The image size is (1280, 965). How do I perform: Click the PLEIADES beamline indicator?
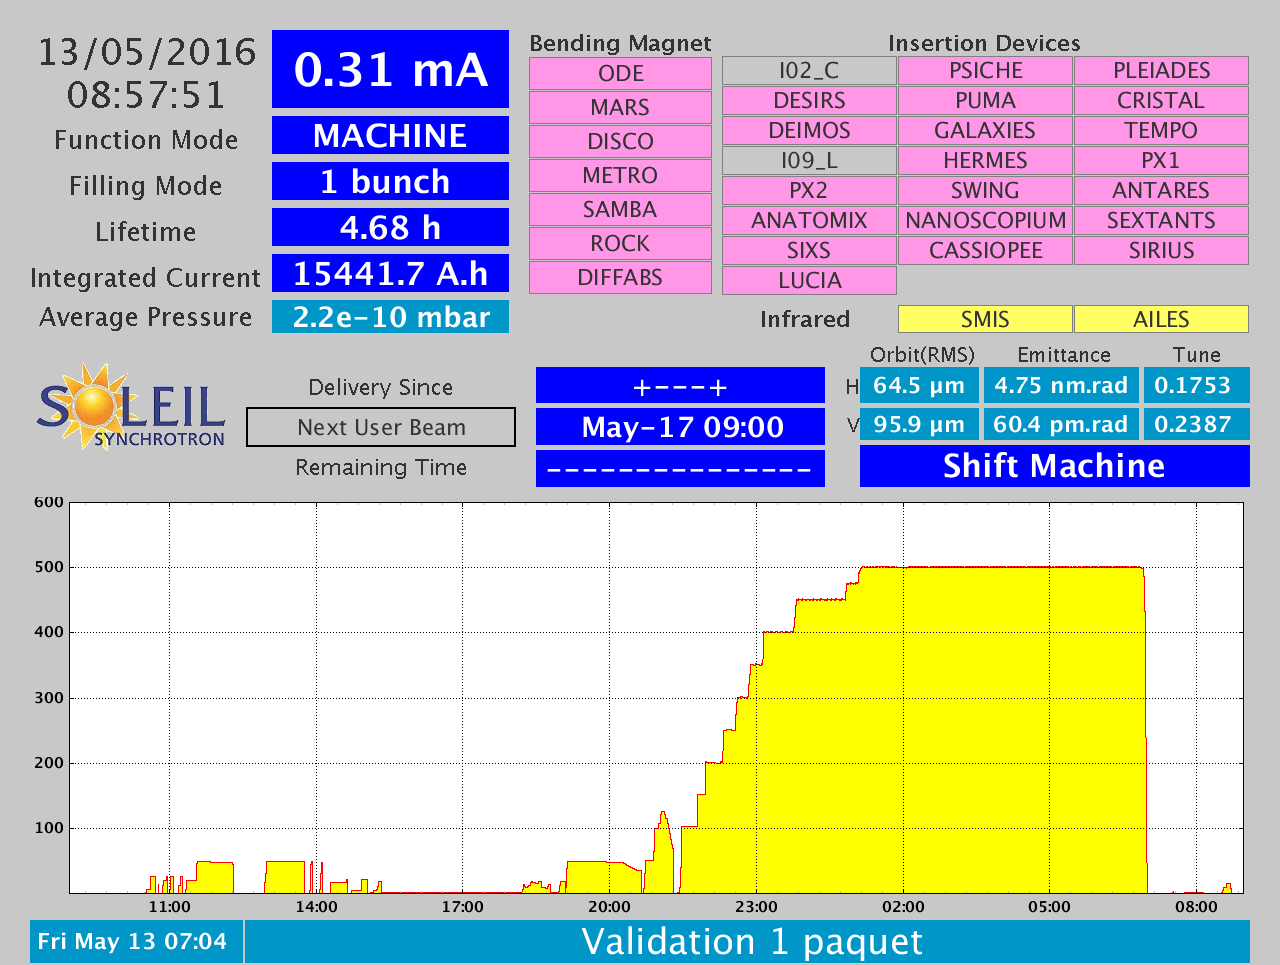point(1161,70)
